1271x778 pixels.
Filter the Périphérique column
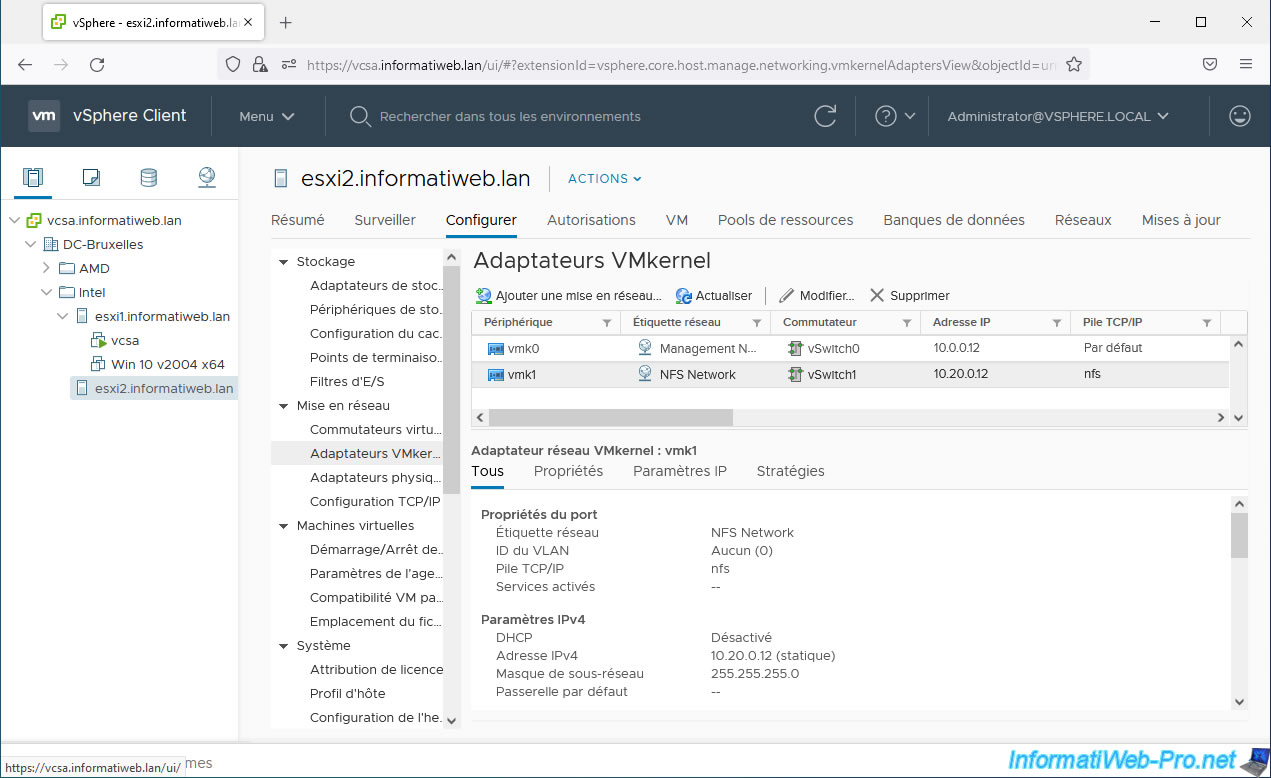607,323
